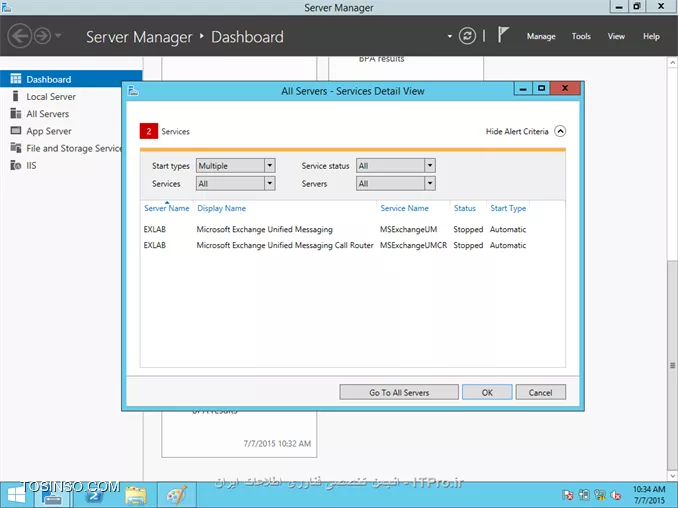Click the scrollbar up arrow
This screenshot has height=508, width=678.
672,63
